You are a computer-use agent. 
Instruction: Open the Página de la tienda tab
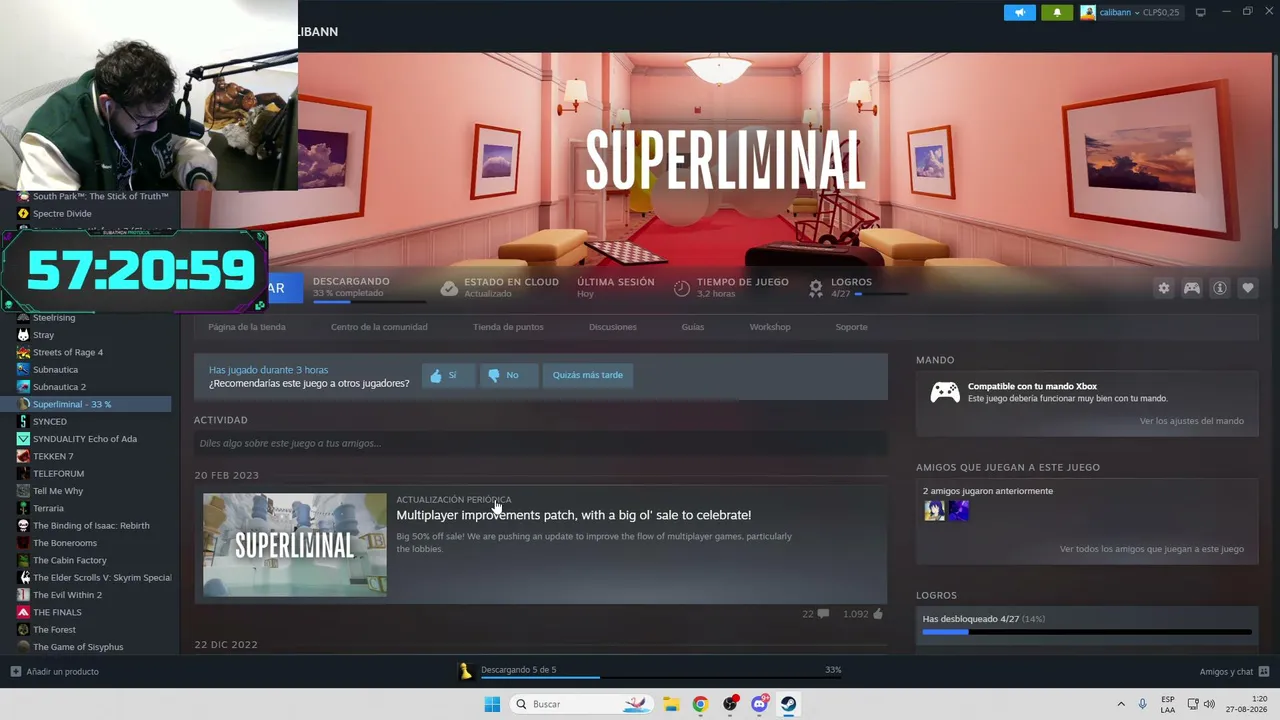coord(247,327)
